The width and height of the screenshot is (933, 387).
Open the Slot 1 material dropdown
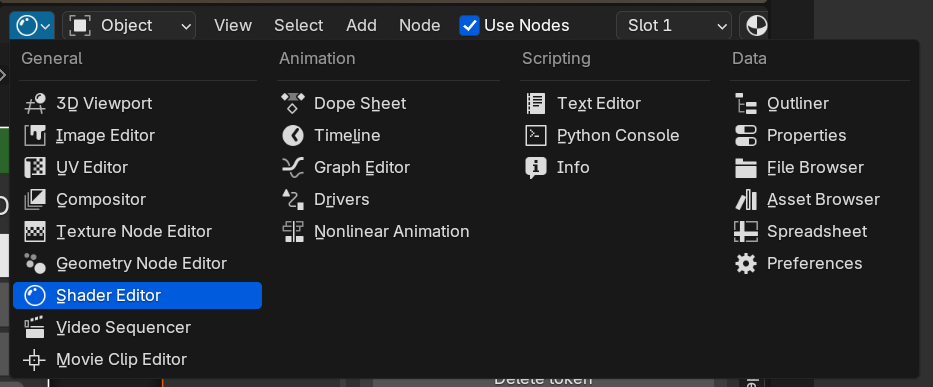(674, 26)
